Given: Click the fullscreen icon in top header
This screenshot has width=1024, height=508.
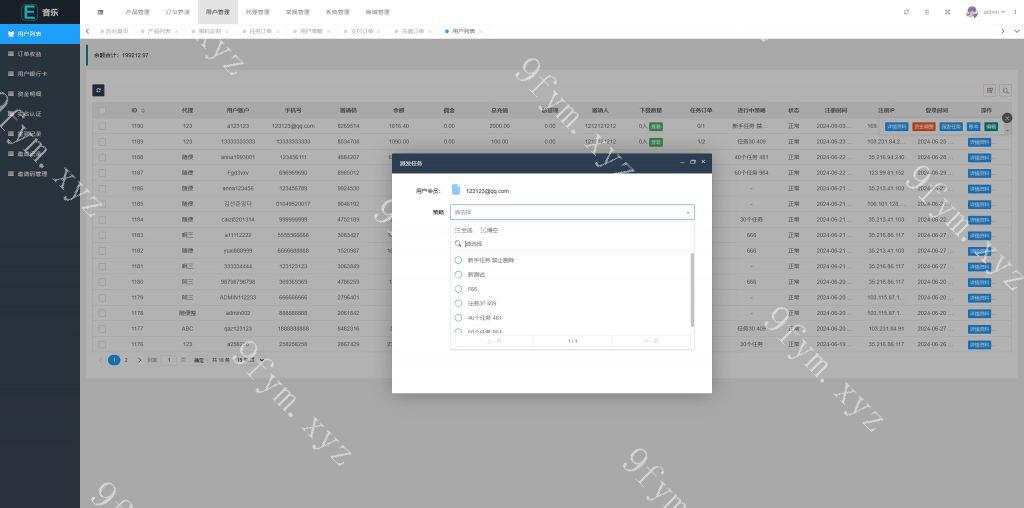Looking at the screenshot, I should pos(948,12).
